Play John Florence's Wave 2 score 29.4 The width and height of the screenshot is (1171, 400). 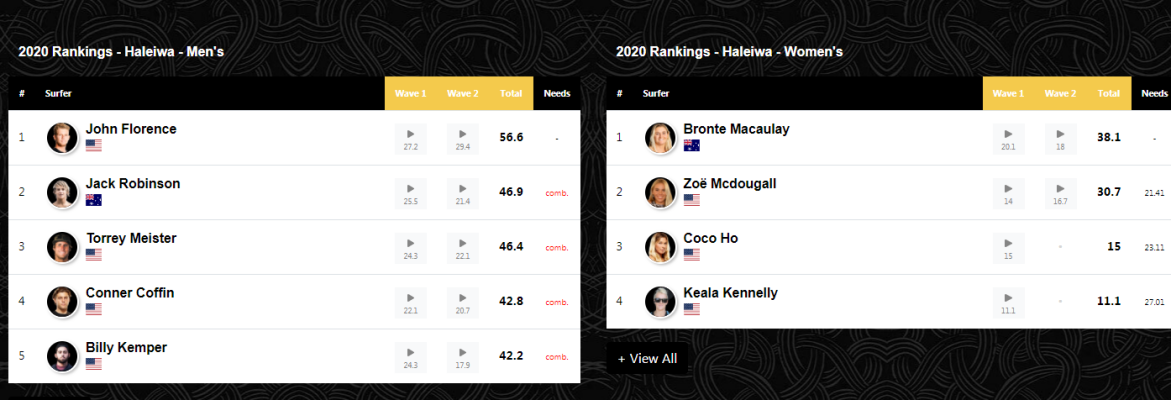point(463,139)
